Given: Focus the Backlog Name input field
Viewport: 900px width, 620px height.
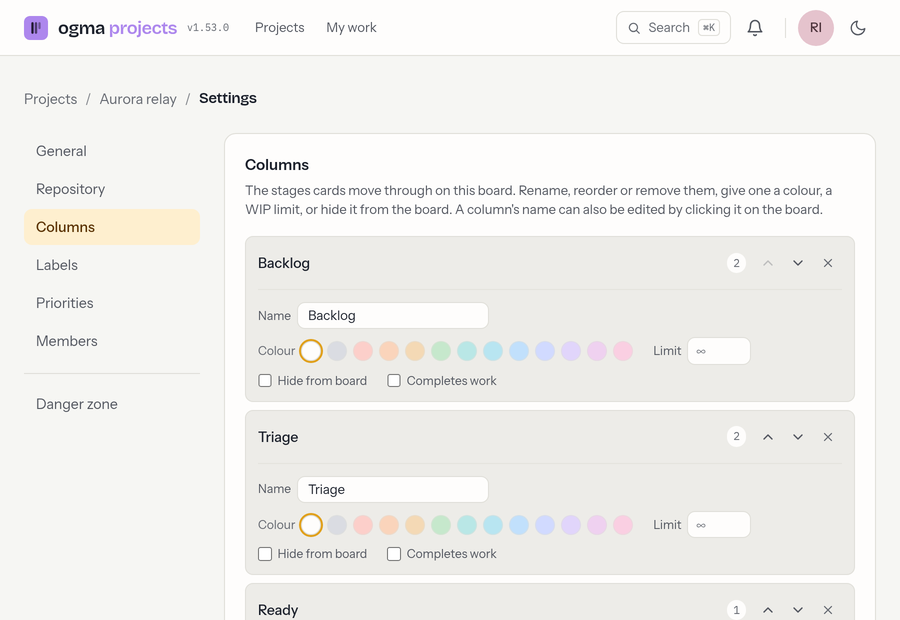Looking at the screenshot, I should (393, 316).
